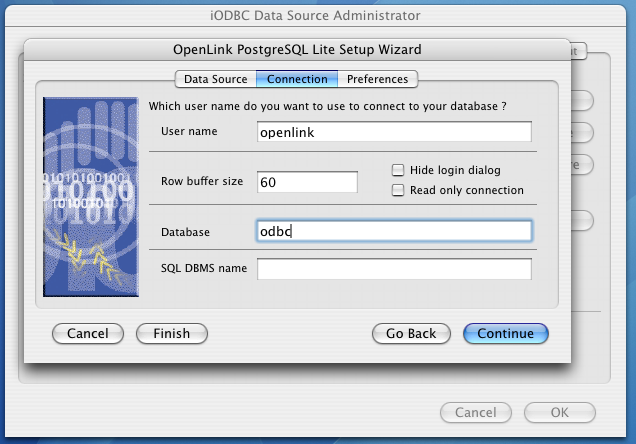Click the Go Back button
This screenshot has height=444, width=636.
click(411, 334)
